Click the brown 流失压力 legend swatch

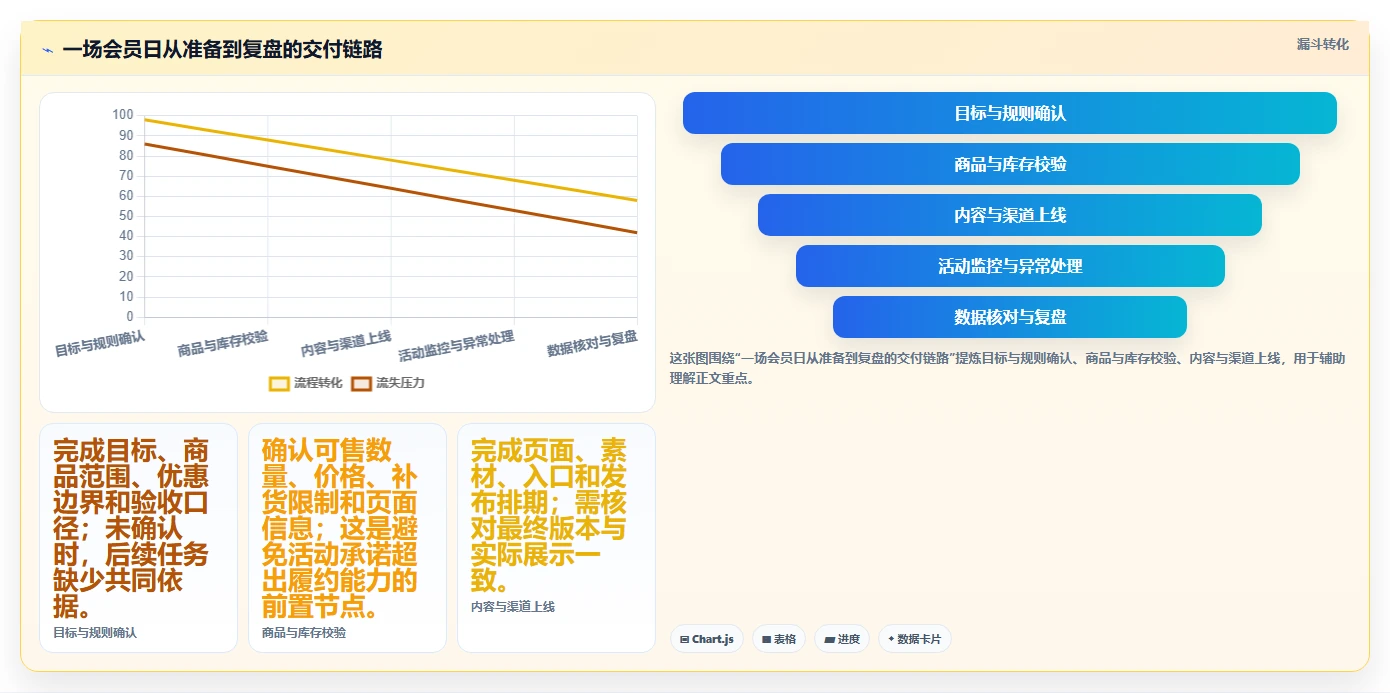361,383
